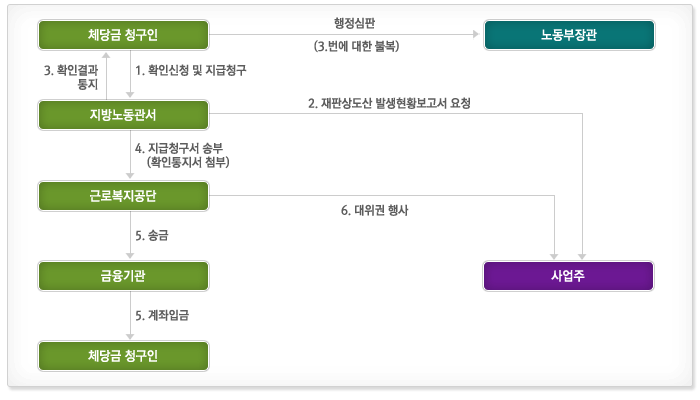The image size is (700, 400).
Task: Select the 근로복지공단 box
Action: click(124, 196)
